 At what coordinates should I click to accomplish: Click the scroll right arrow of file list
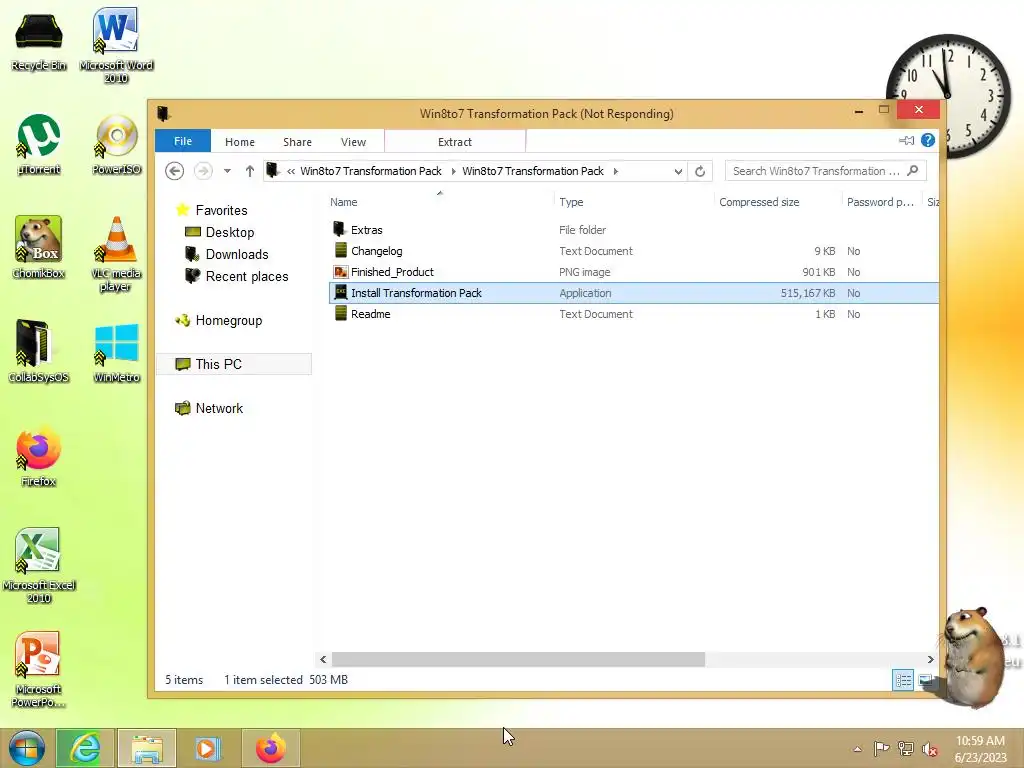[x=931, y=660]
